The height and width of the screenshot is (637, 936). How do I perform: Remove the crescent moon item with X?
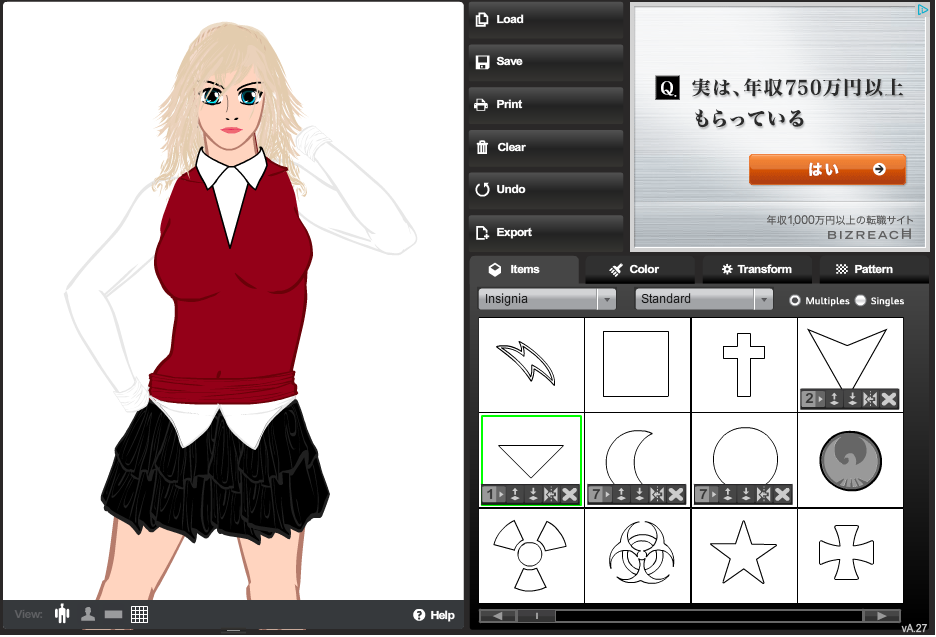pyautogui.click(x=676, y=494)
